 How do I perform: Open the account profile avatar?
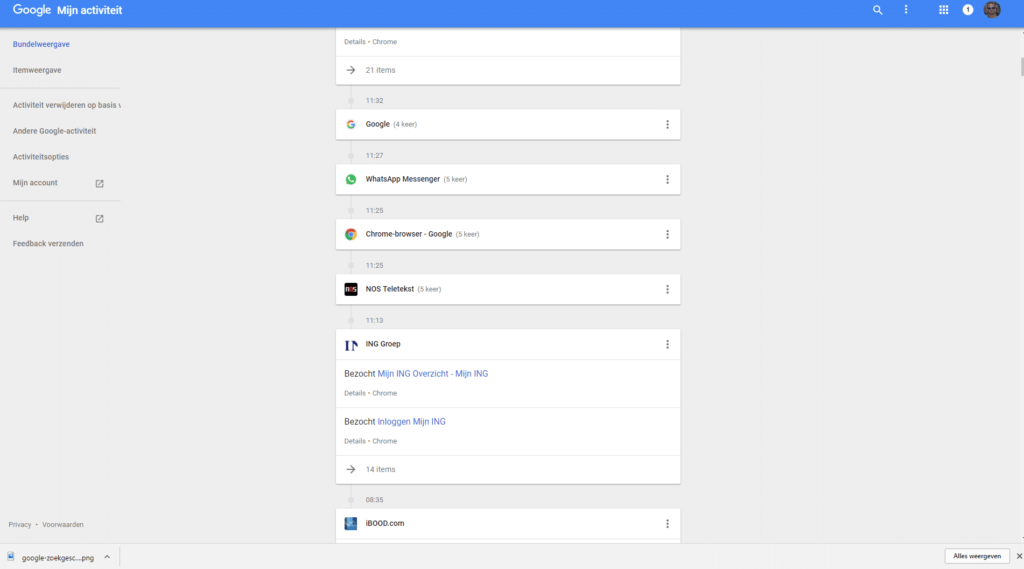pyautogui.click(x=992, y=10)
